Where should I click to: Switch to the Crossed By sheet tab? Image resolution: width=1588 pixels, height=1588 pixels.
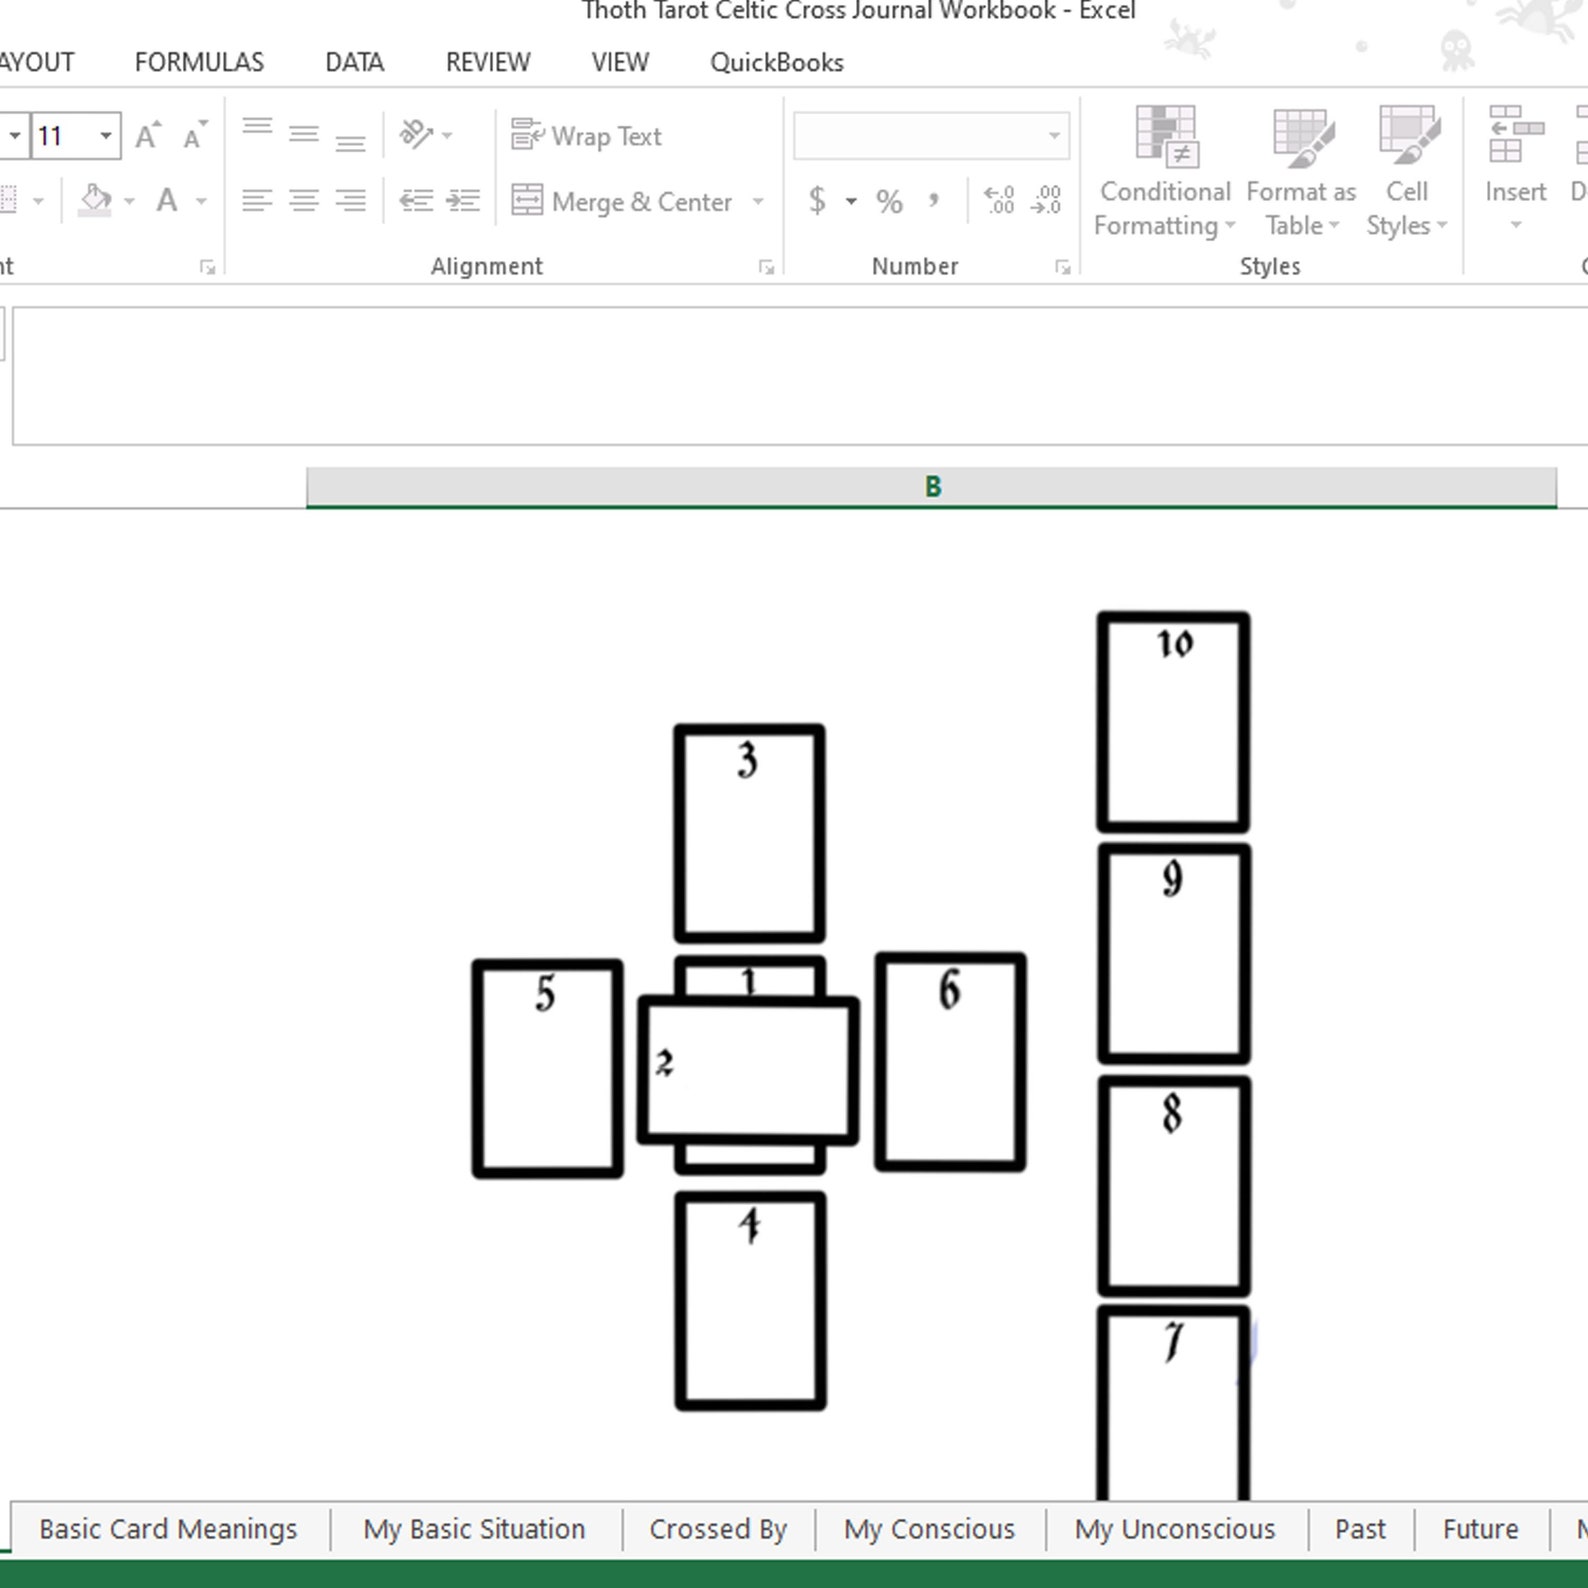pyautogui.click(x=718, y=1529)
